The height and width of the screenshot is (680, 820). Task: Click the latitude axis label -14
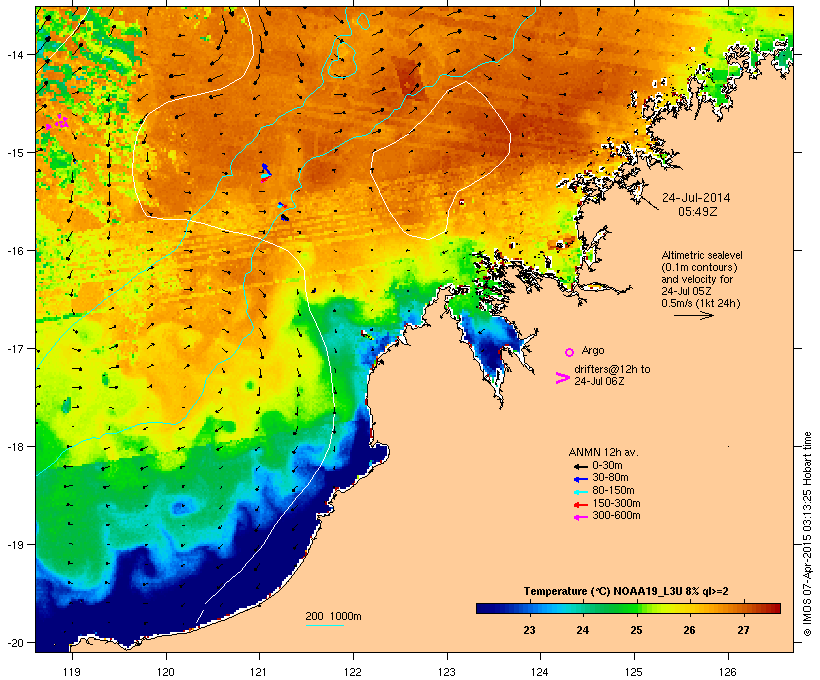(15, 54)
